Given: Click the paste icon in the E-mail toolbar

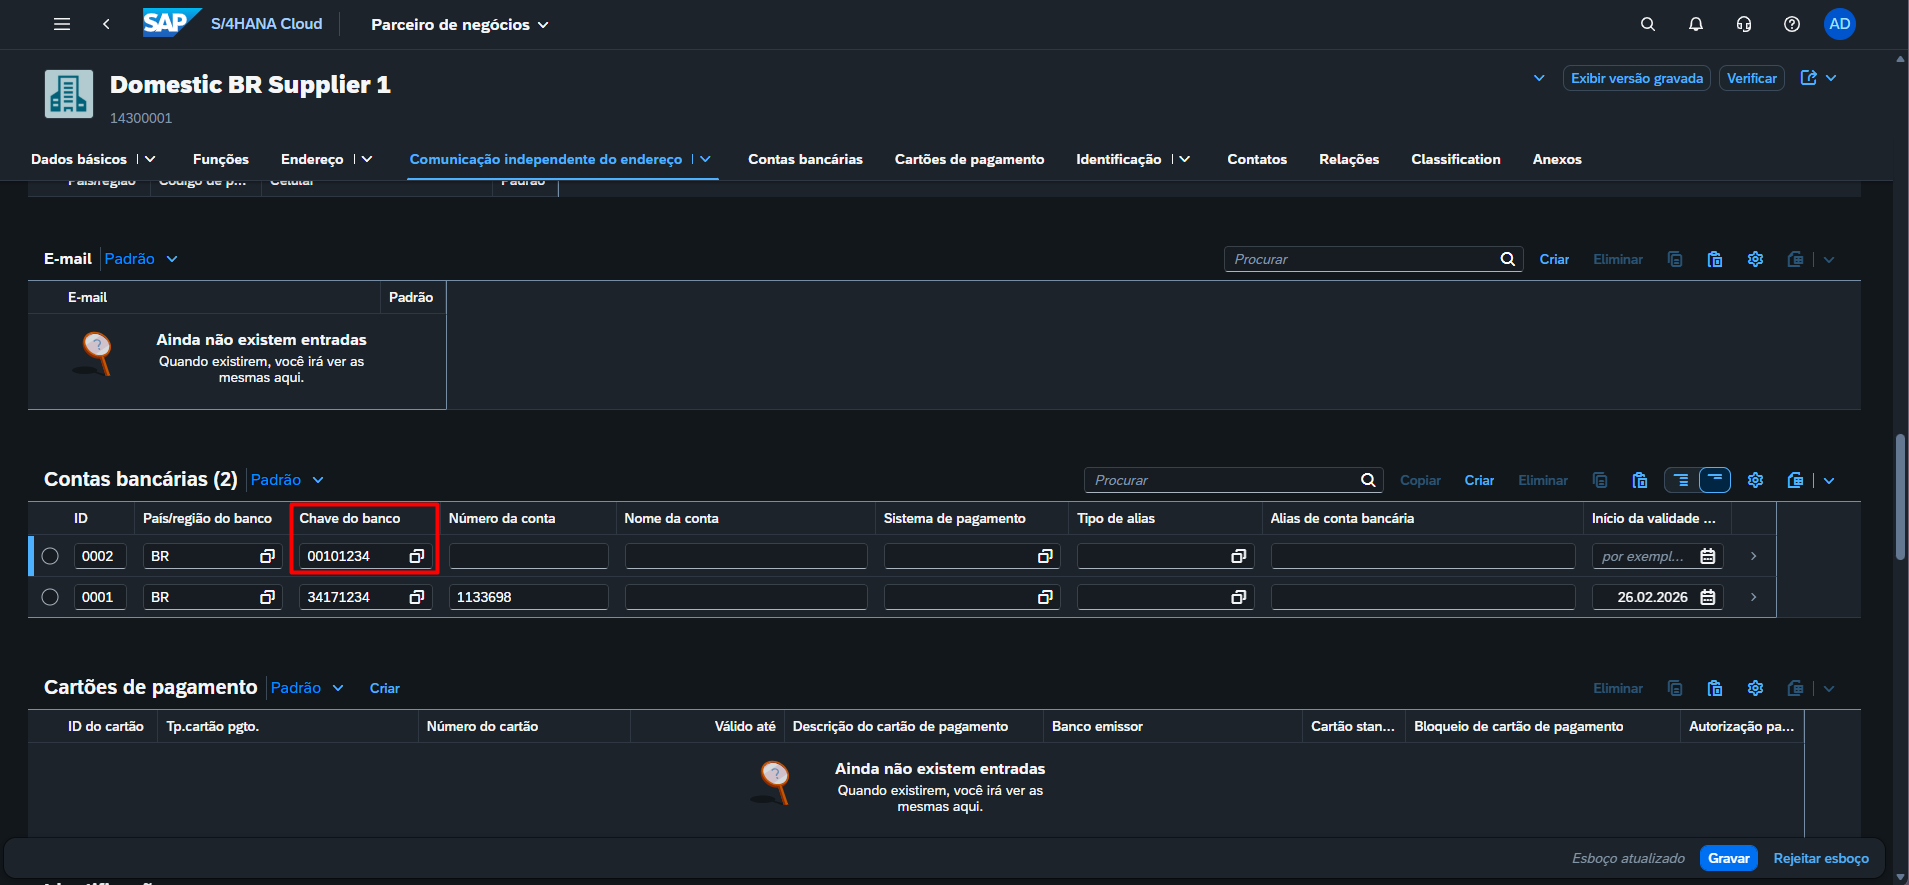Looking at the screenshot, I should 1715,259.
